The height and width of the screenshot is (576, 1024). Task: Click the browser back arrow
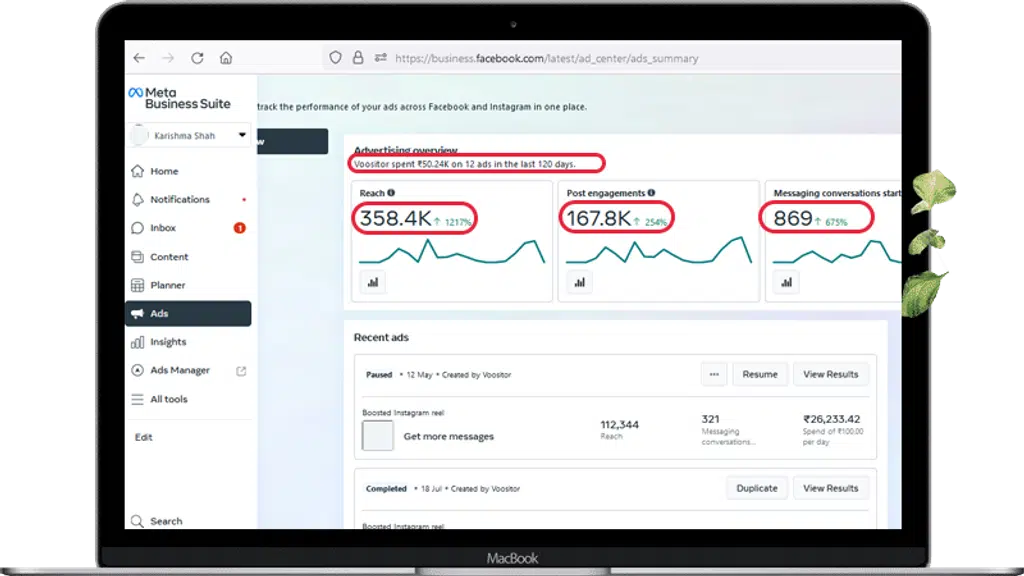tap(139, 58)
